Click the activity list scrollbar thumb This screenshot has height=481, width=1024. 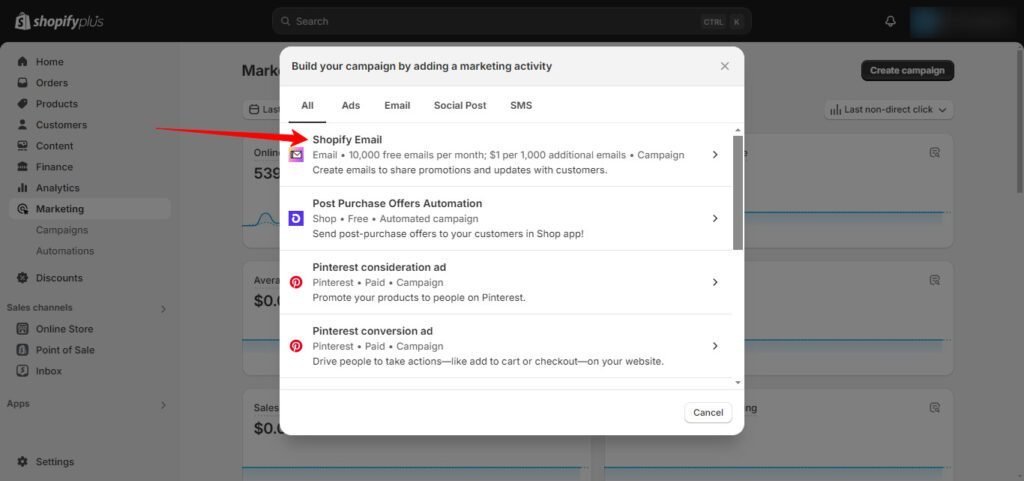[x=738, y=193]
